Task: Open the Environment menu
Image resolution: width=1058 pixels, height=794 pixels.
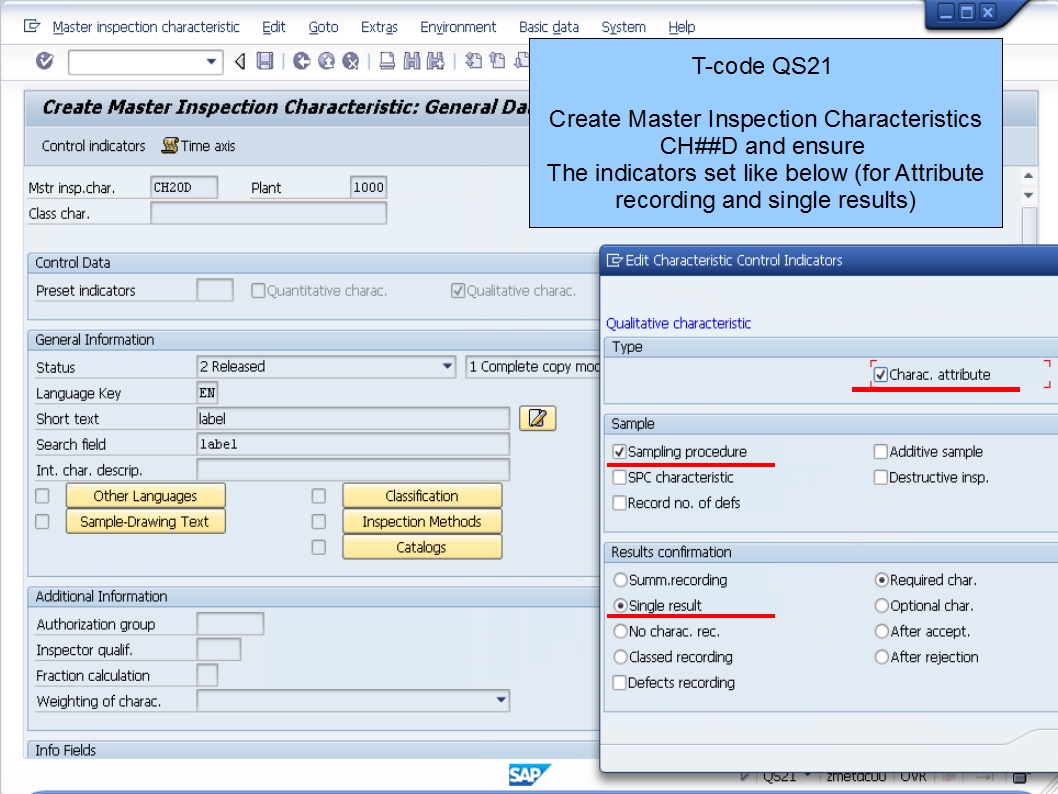Action: 458,27
